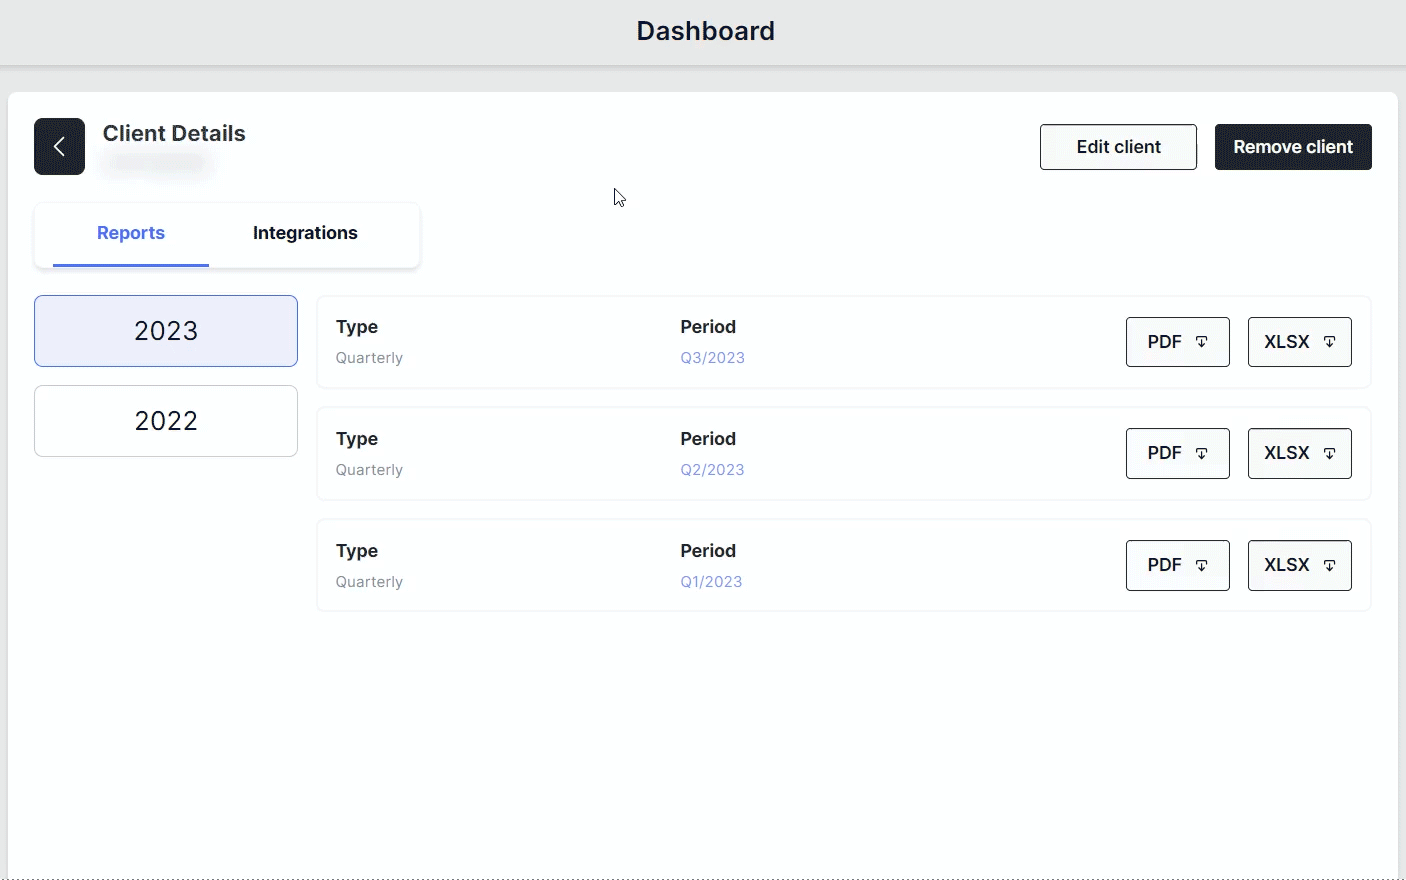Download the Q2/2023 report as PDF

coord(1178,454)
